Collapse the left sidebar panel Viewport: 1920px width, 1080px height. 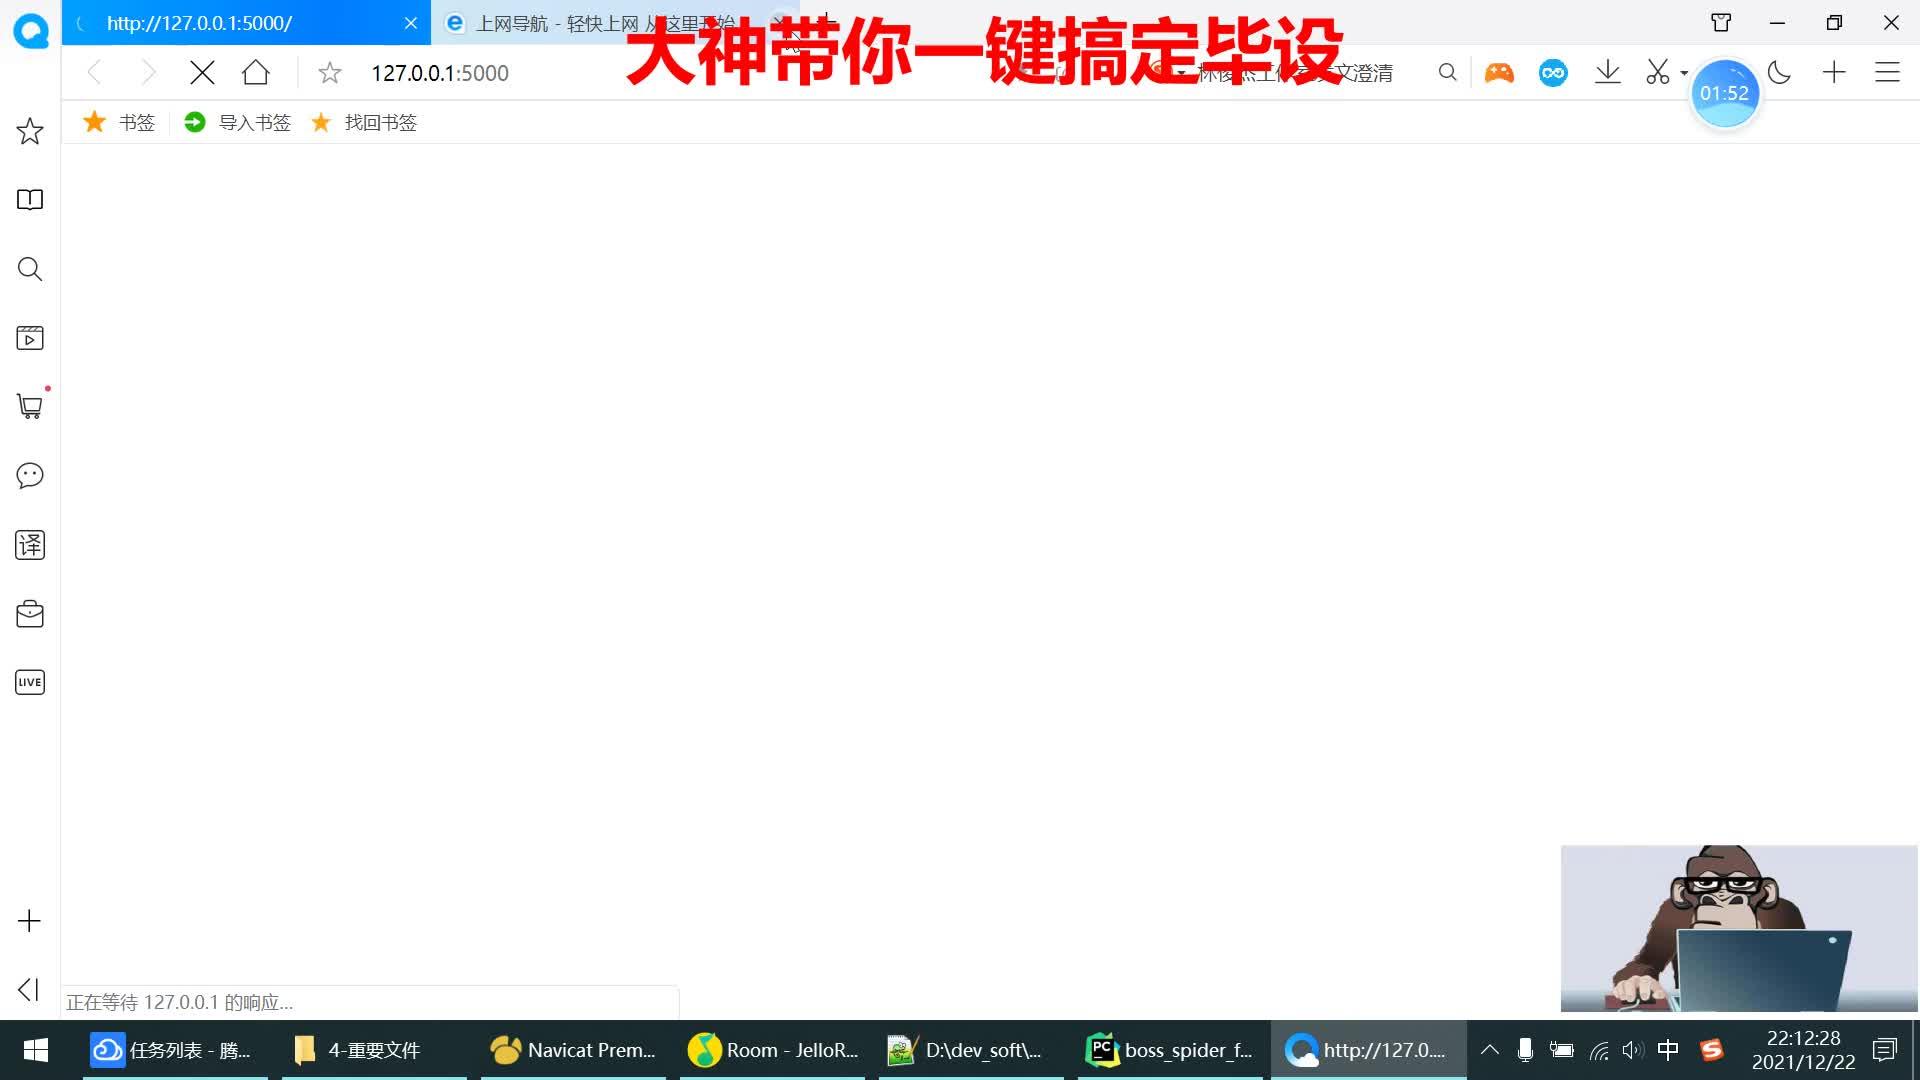pos(29,989)
